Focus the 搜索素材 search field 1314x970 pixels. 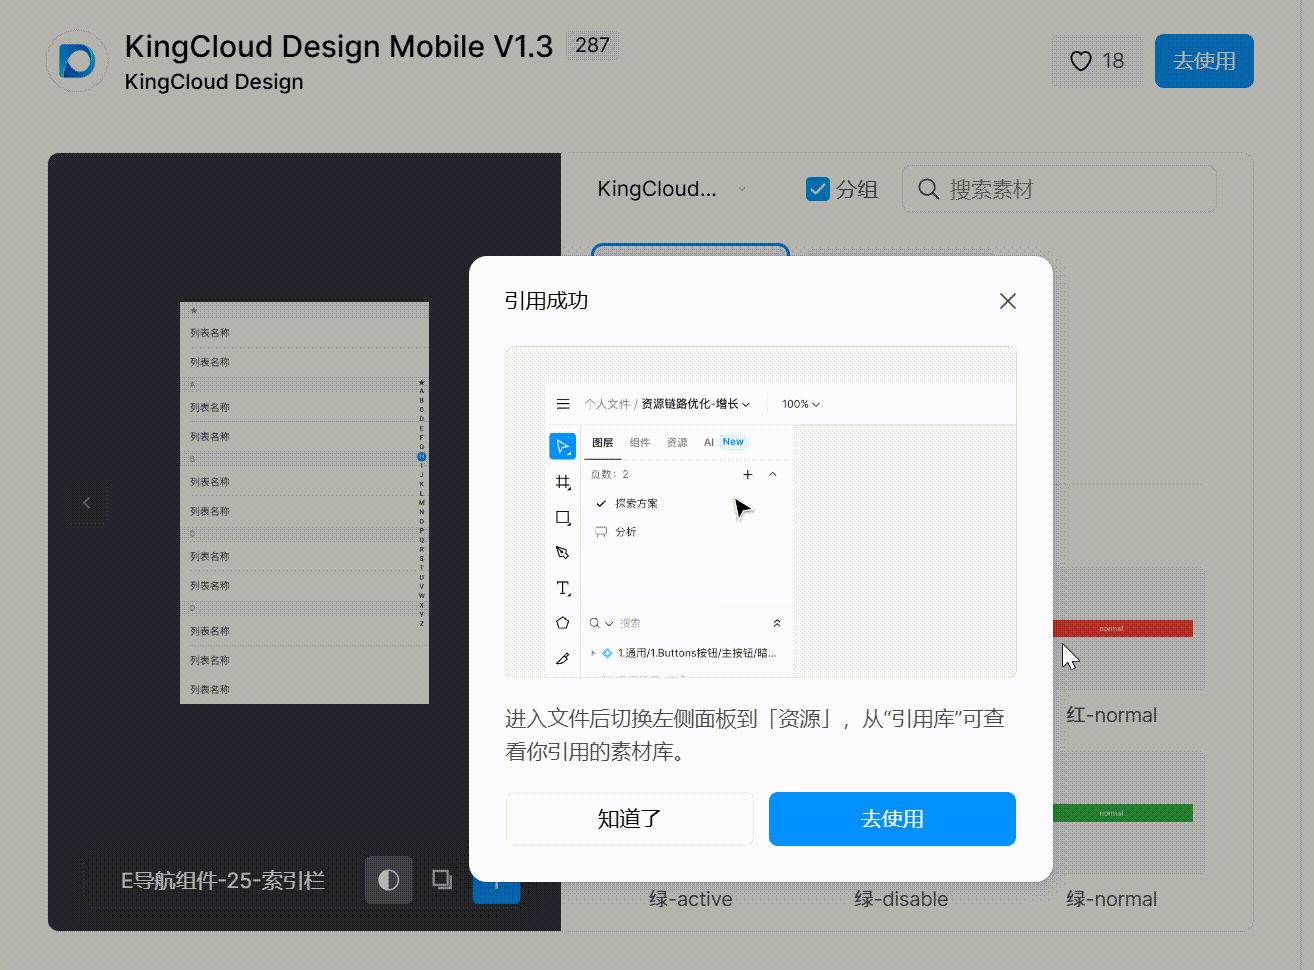[x=1059, y=189]
